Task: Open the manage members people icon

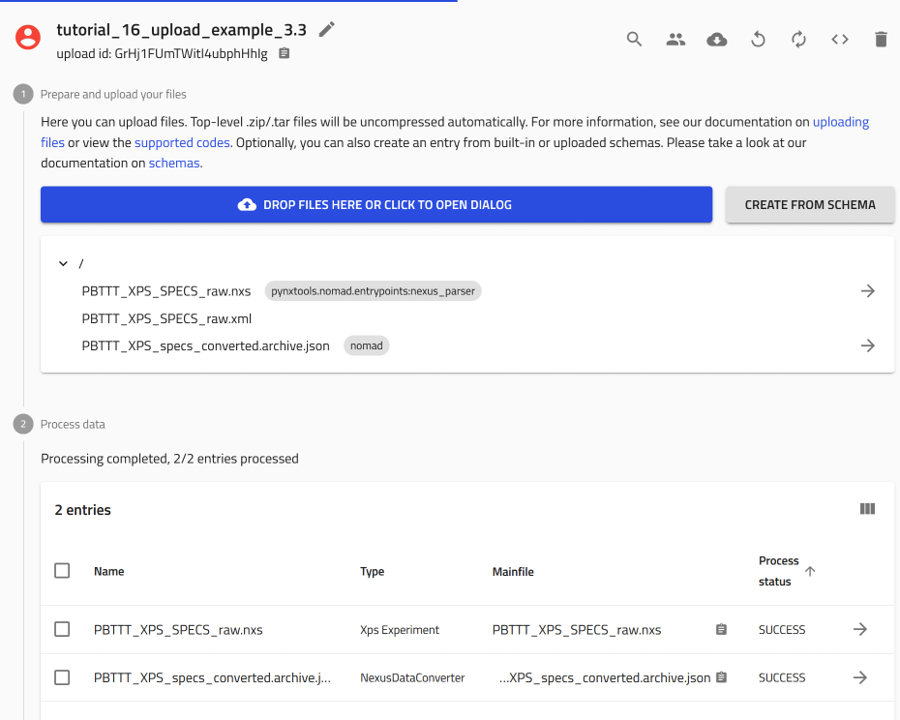Action: (676, 39)
